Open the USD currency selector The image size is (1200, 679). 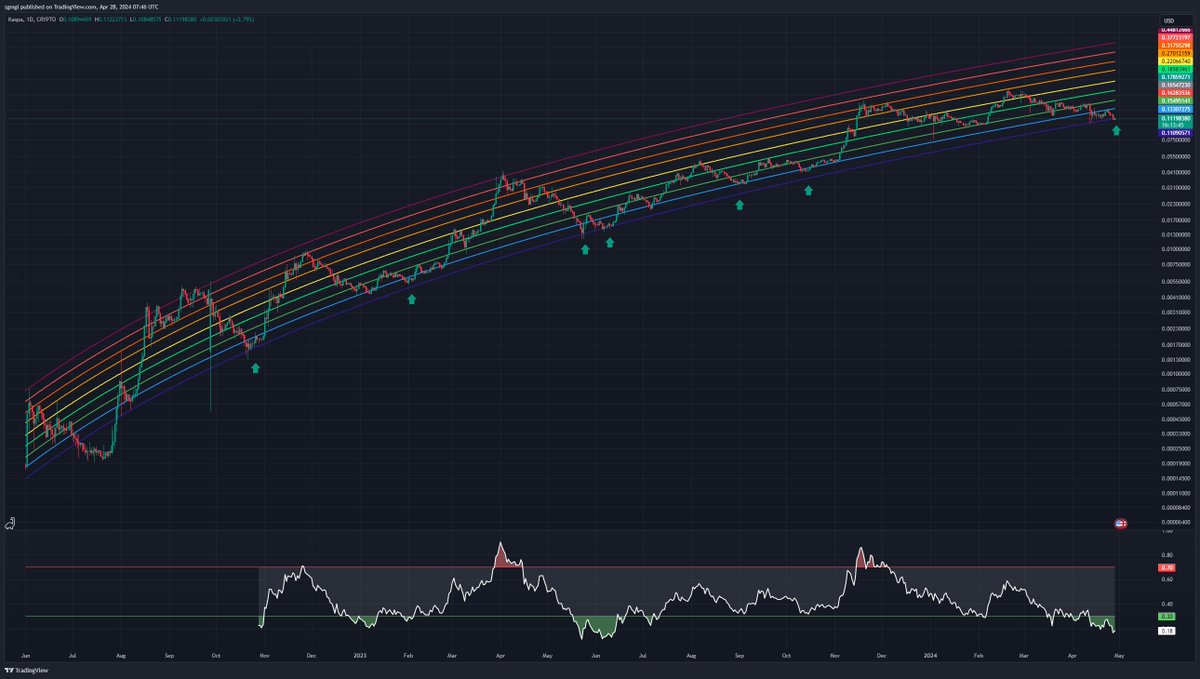point(1176,20)
